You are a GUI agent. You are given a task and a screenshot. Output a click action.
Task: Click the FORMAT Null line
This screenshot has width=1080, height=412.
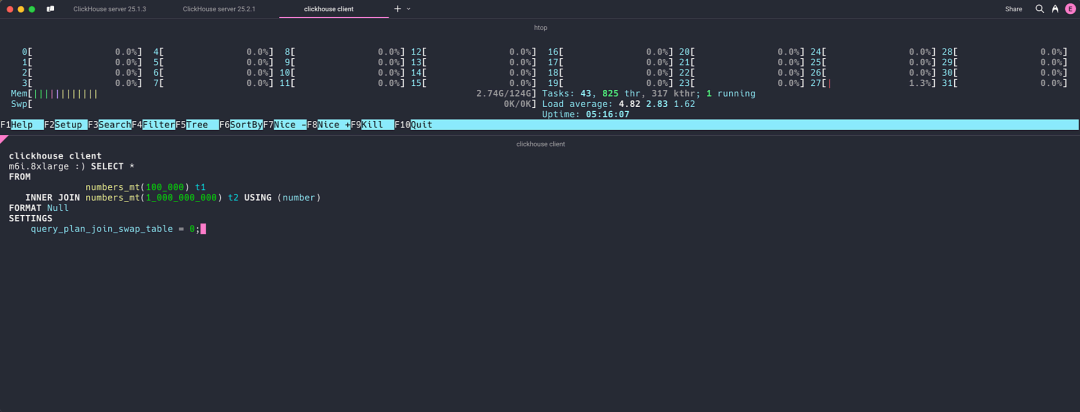click(x=39, y=208)
